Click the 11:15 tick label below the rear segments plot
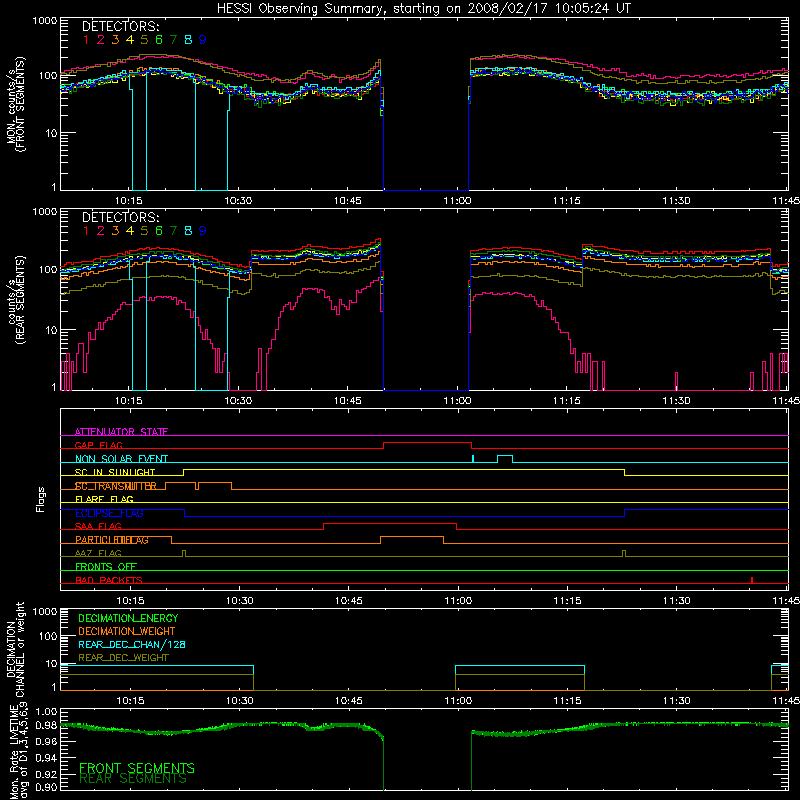Image resolution: width=800 pixels, height=800 pixels. [566, 401]
